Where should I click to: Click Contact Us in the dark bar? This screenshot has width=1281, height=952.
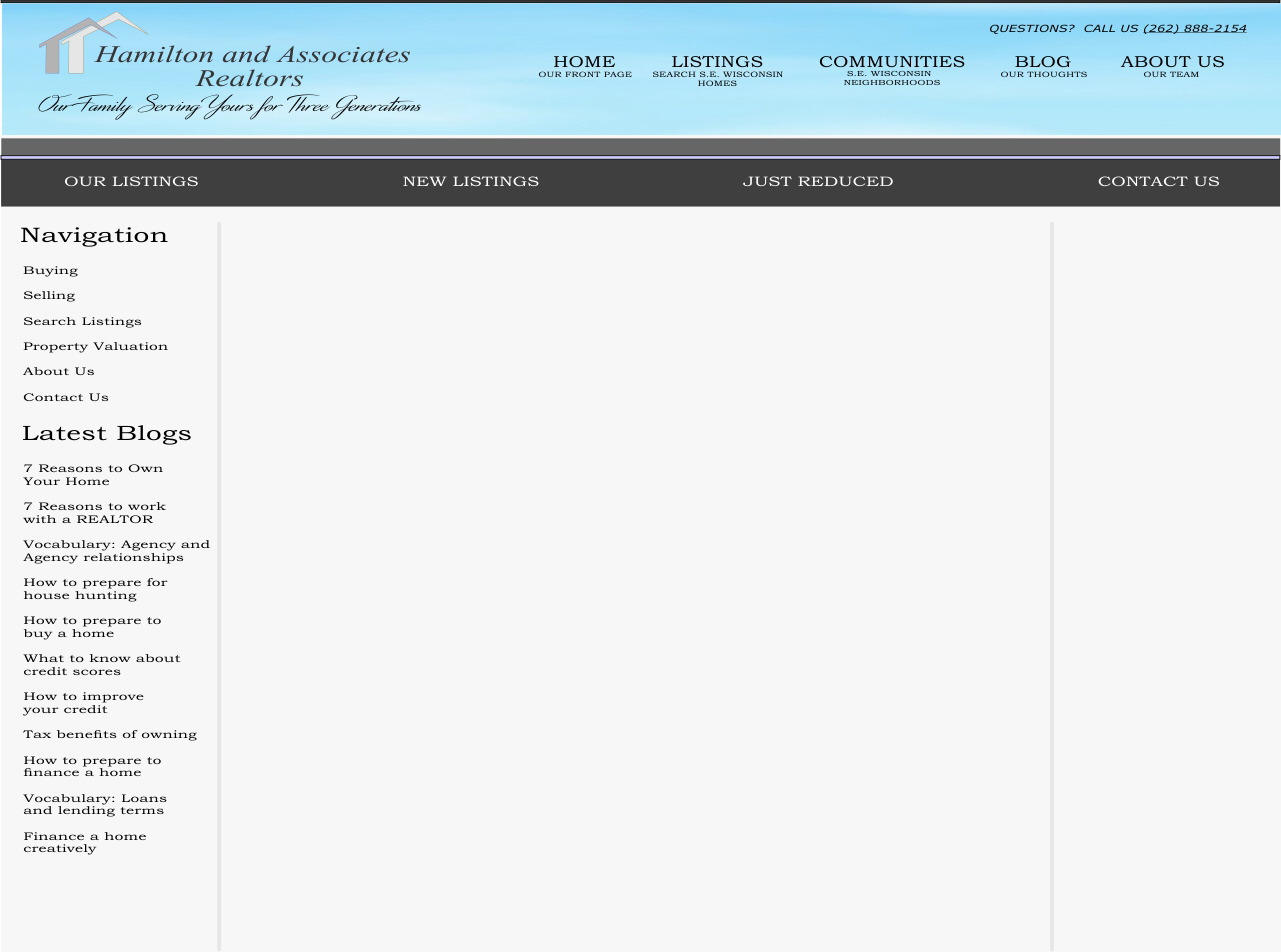click(x=1158, y=181)
